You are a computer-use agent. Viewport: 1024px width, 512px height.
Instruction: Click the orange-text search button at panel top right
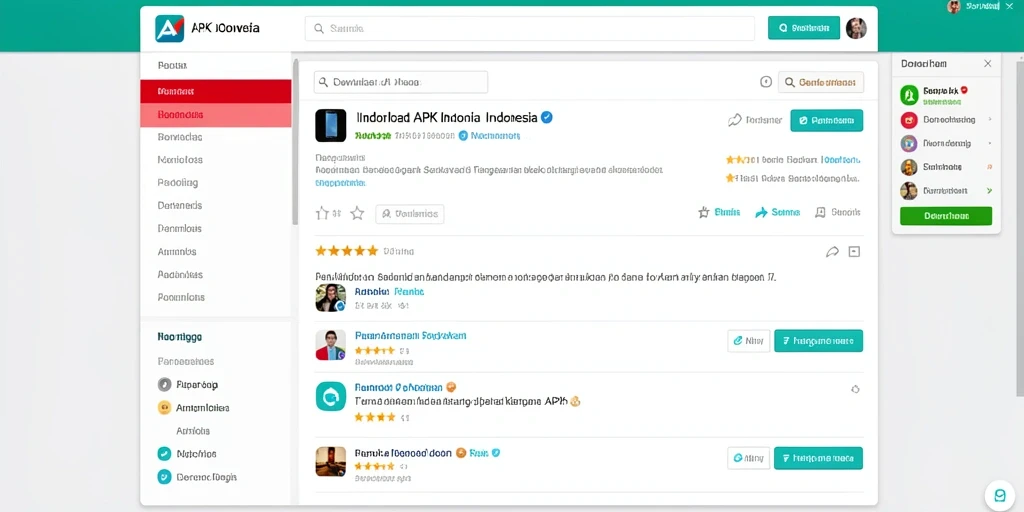pos(821,82)
